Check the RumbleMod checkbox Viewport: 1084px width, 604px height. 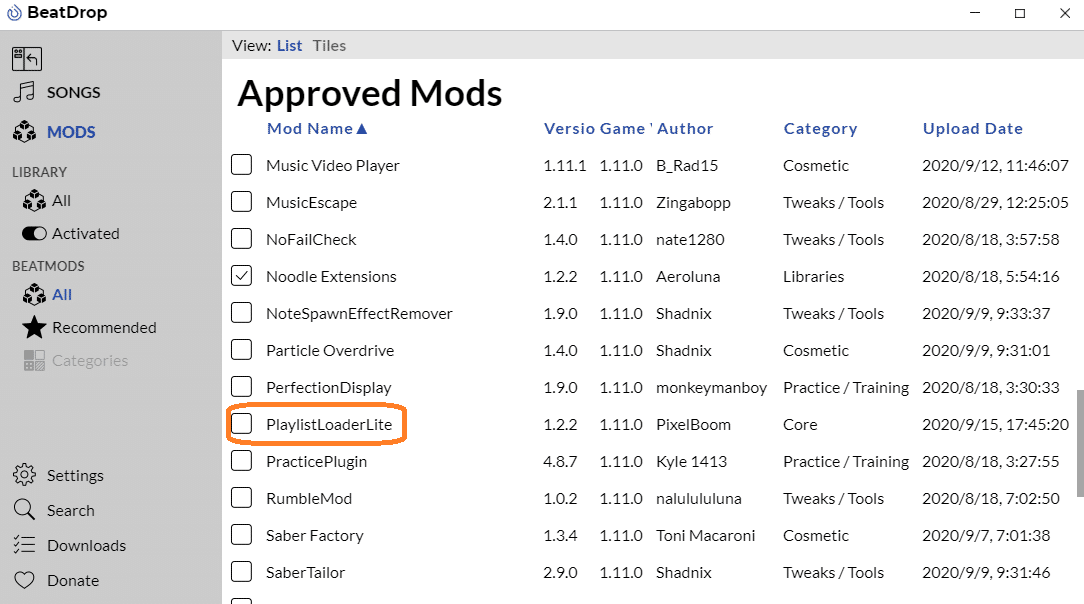(x=241, y=498)
